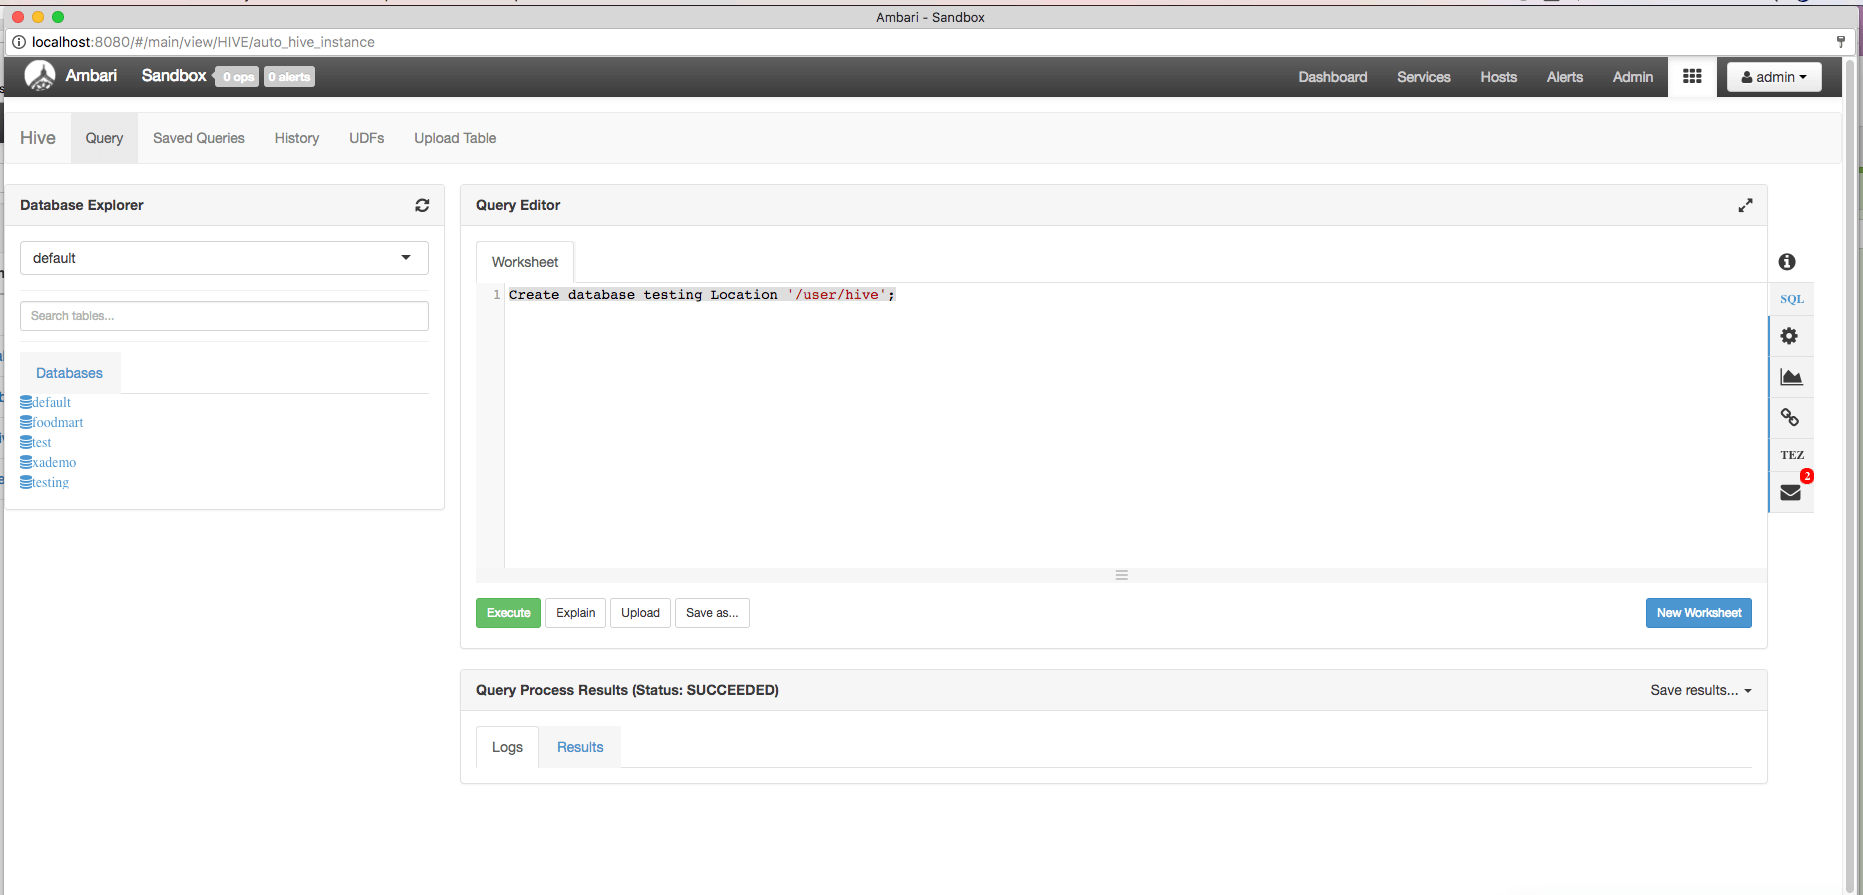Open the admin user dropdown
The image size is (1863, 895).
tap(1774, 77)
